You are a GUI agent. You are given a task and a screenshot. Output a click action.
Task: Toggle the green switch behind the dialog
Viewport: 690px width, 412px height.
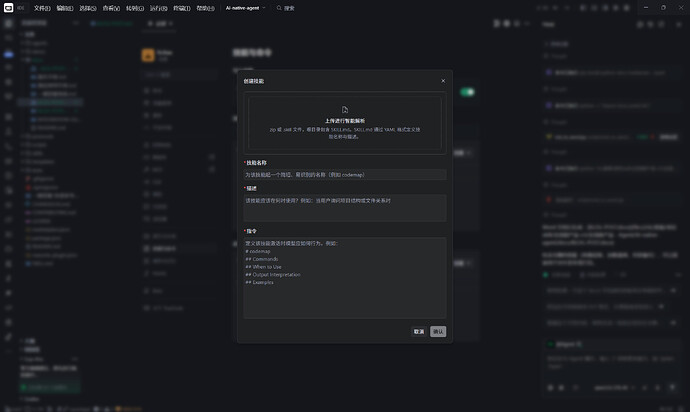pos(467,92)
